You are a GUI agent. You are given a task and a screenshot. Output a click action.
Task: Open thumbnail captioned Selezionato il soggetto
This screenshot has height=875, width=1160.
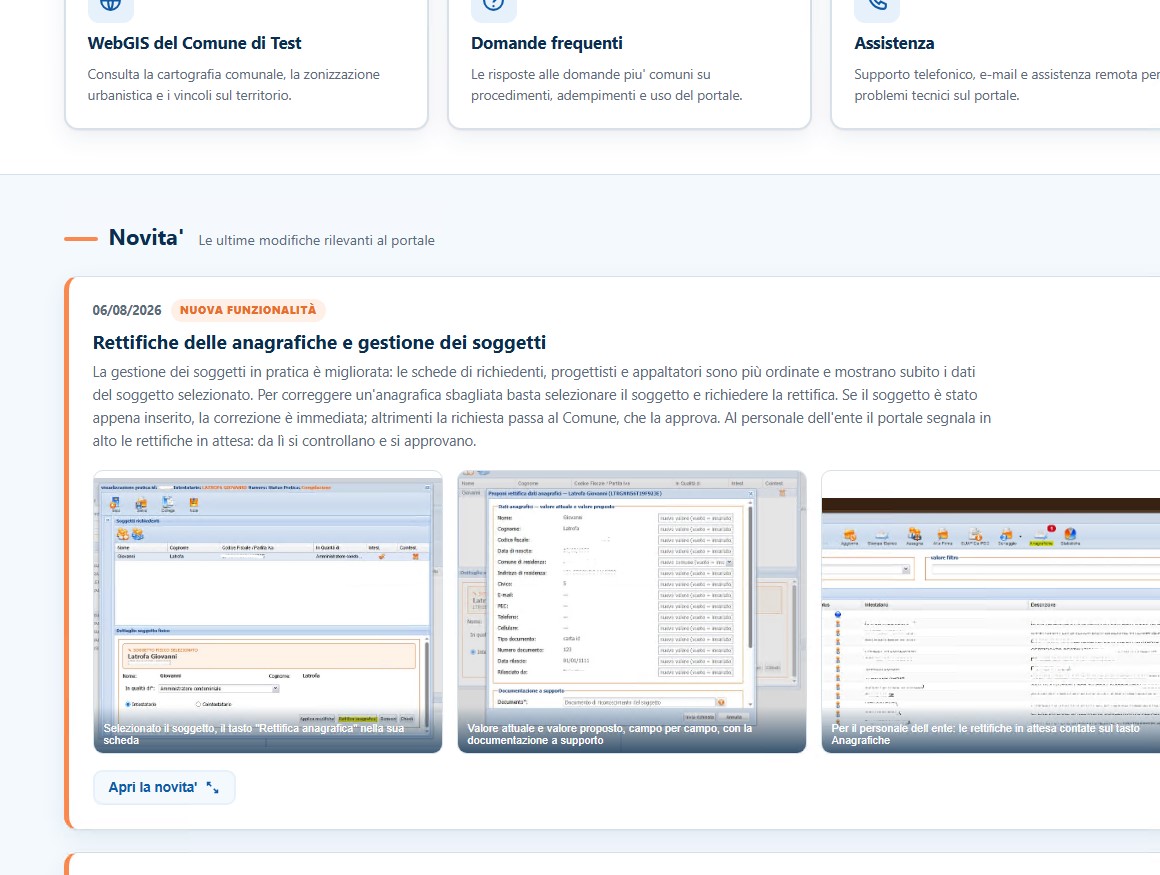click(268, 612)
